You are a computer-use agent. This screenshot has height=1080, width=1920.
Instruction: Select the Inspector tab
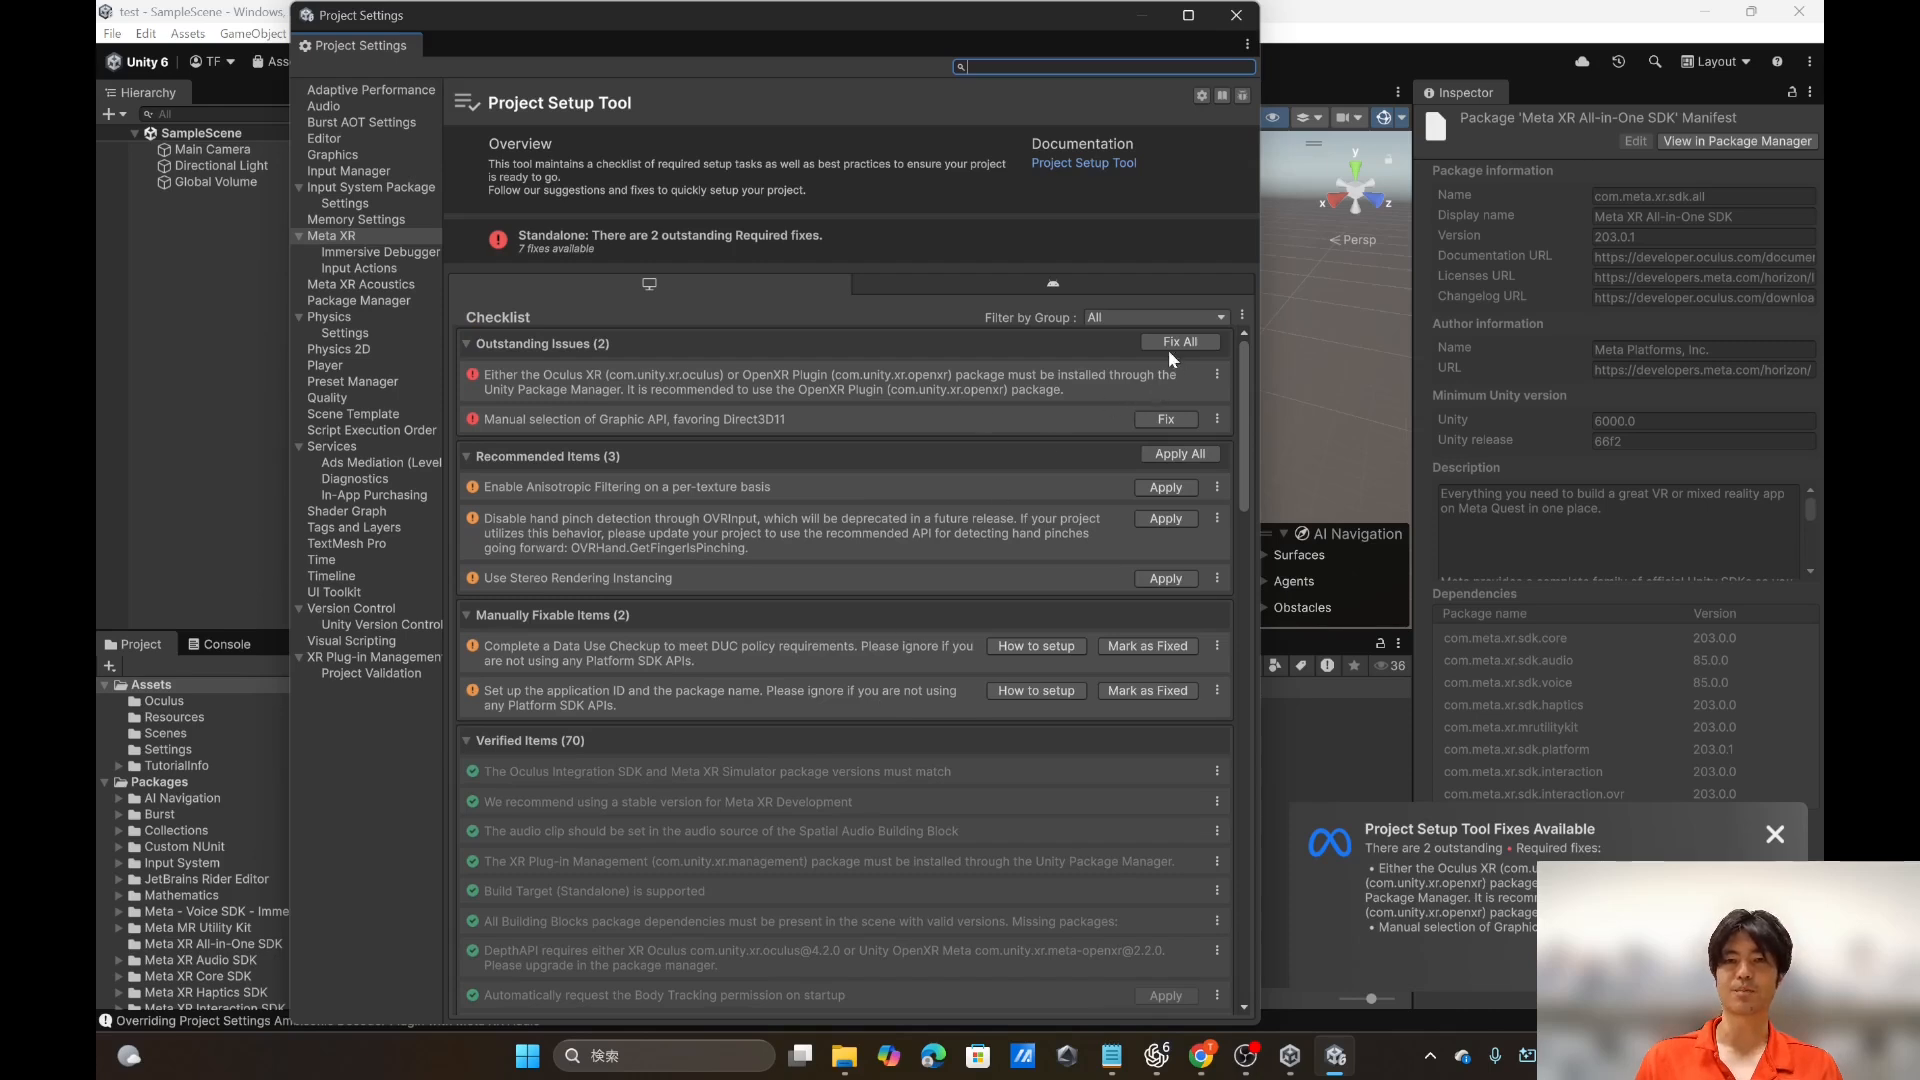(1458, 92)
